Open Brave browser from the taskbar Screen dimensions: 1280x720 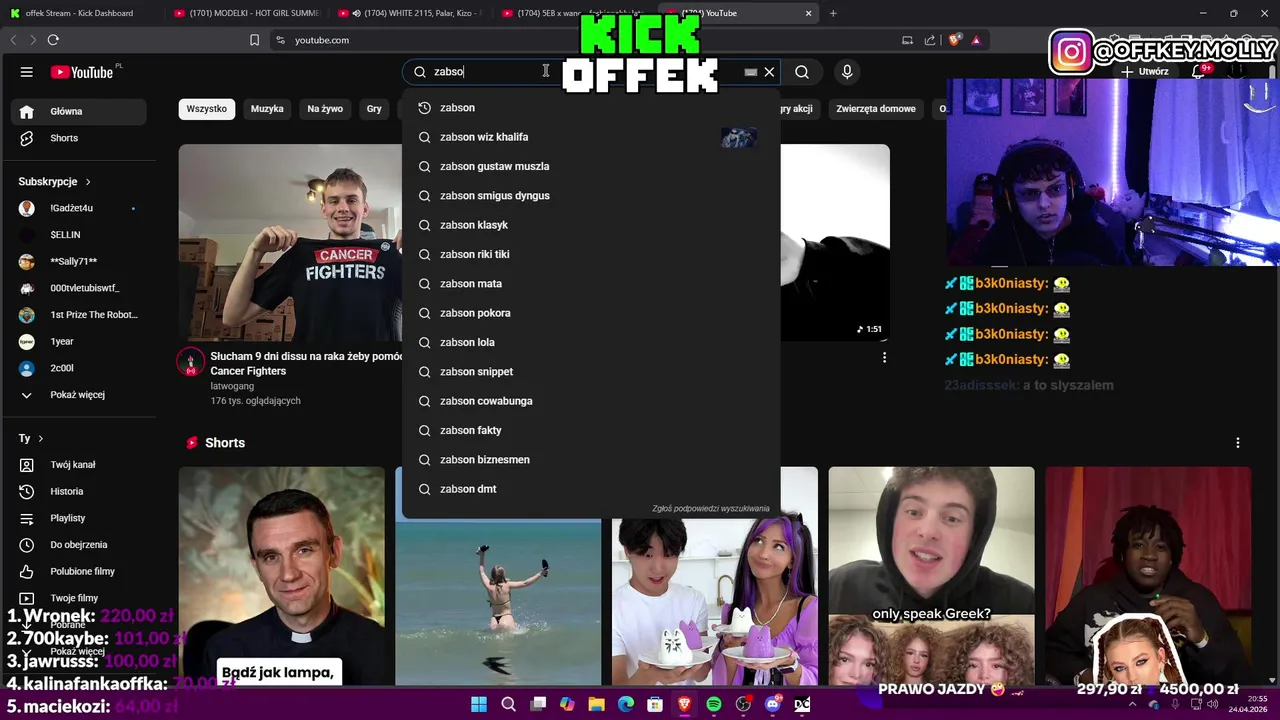point(685,704)
